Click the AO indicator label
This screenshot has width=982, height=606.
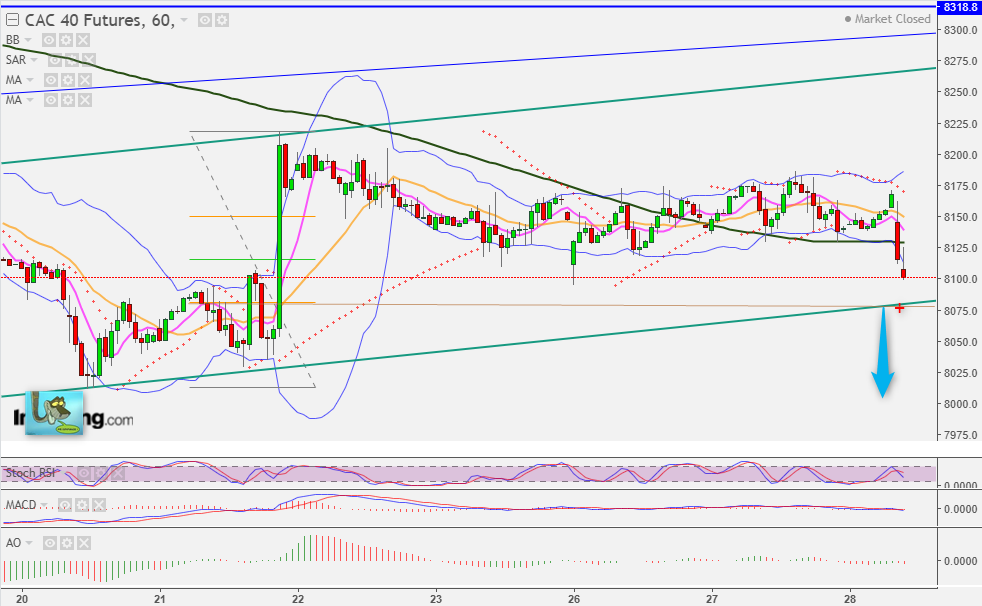click(x=13, y=543)
